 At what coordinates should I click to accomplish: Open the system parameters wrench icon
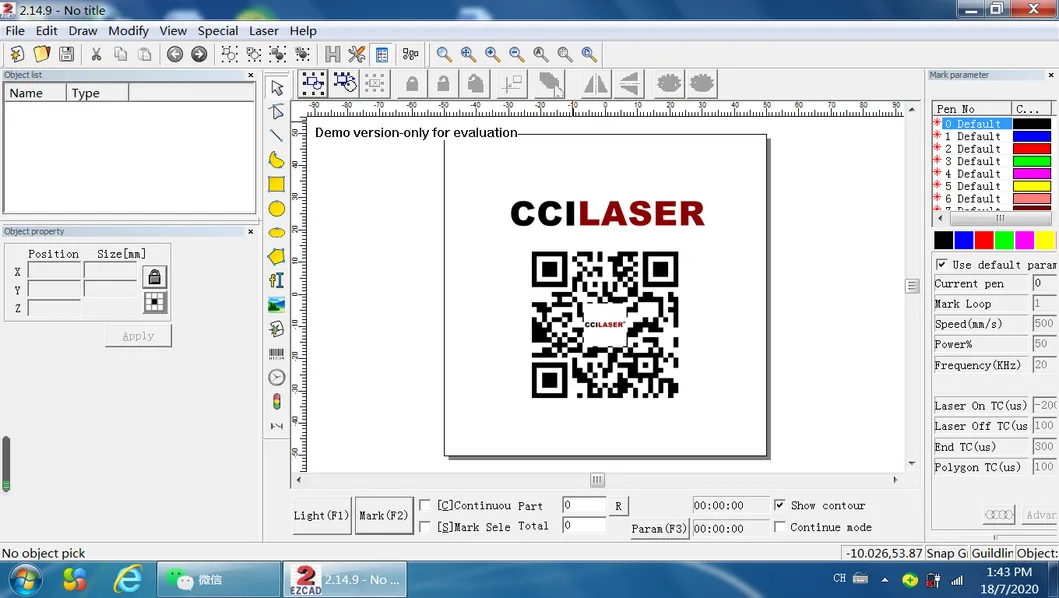click(x=356, y=54)
